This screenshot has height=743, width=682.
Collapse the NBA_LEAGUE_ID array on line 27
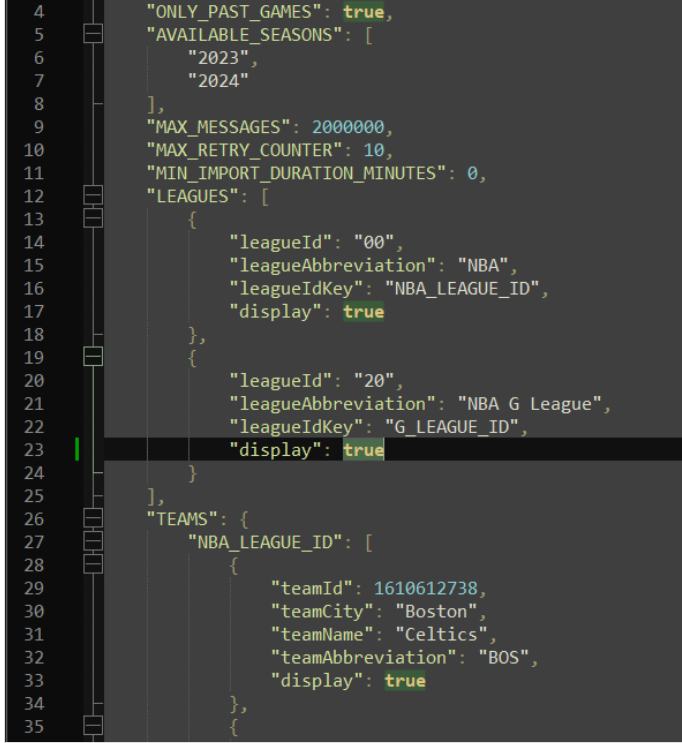click(93, 541)
